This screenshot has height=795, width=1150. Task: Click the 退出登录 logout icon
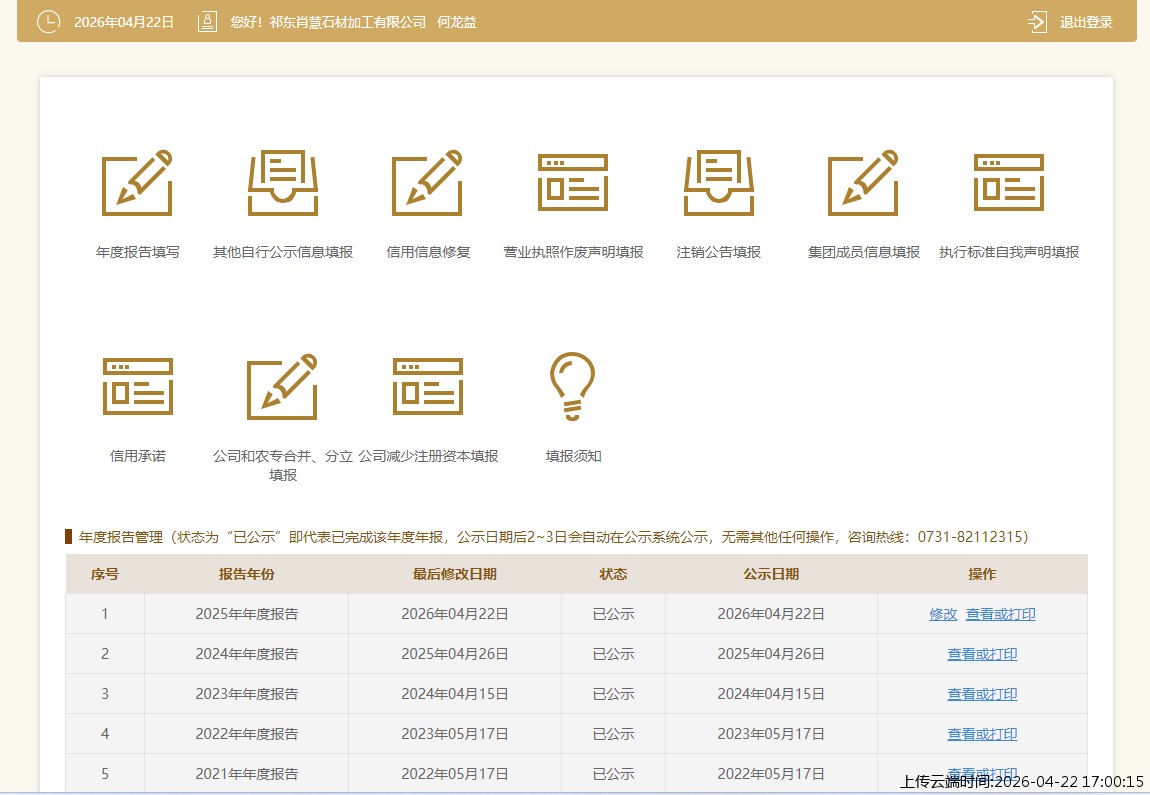pyautogui.click(x=1037, y=22)
